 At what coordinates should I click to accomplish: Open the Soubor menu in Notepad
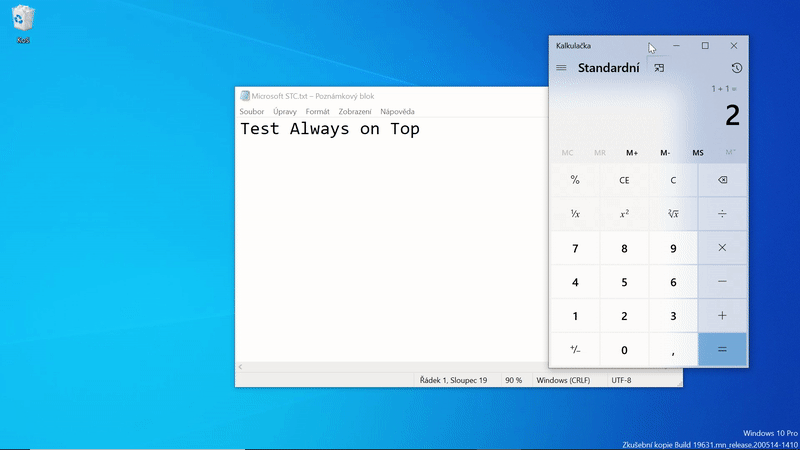coord(252,112)
